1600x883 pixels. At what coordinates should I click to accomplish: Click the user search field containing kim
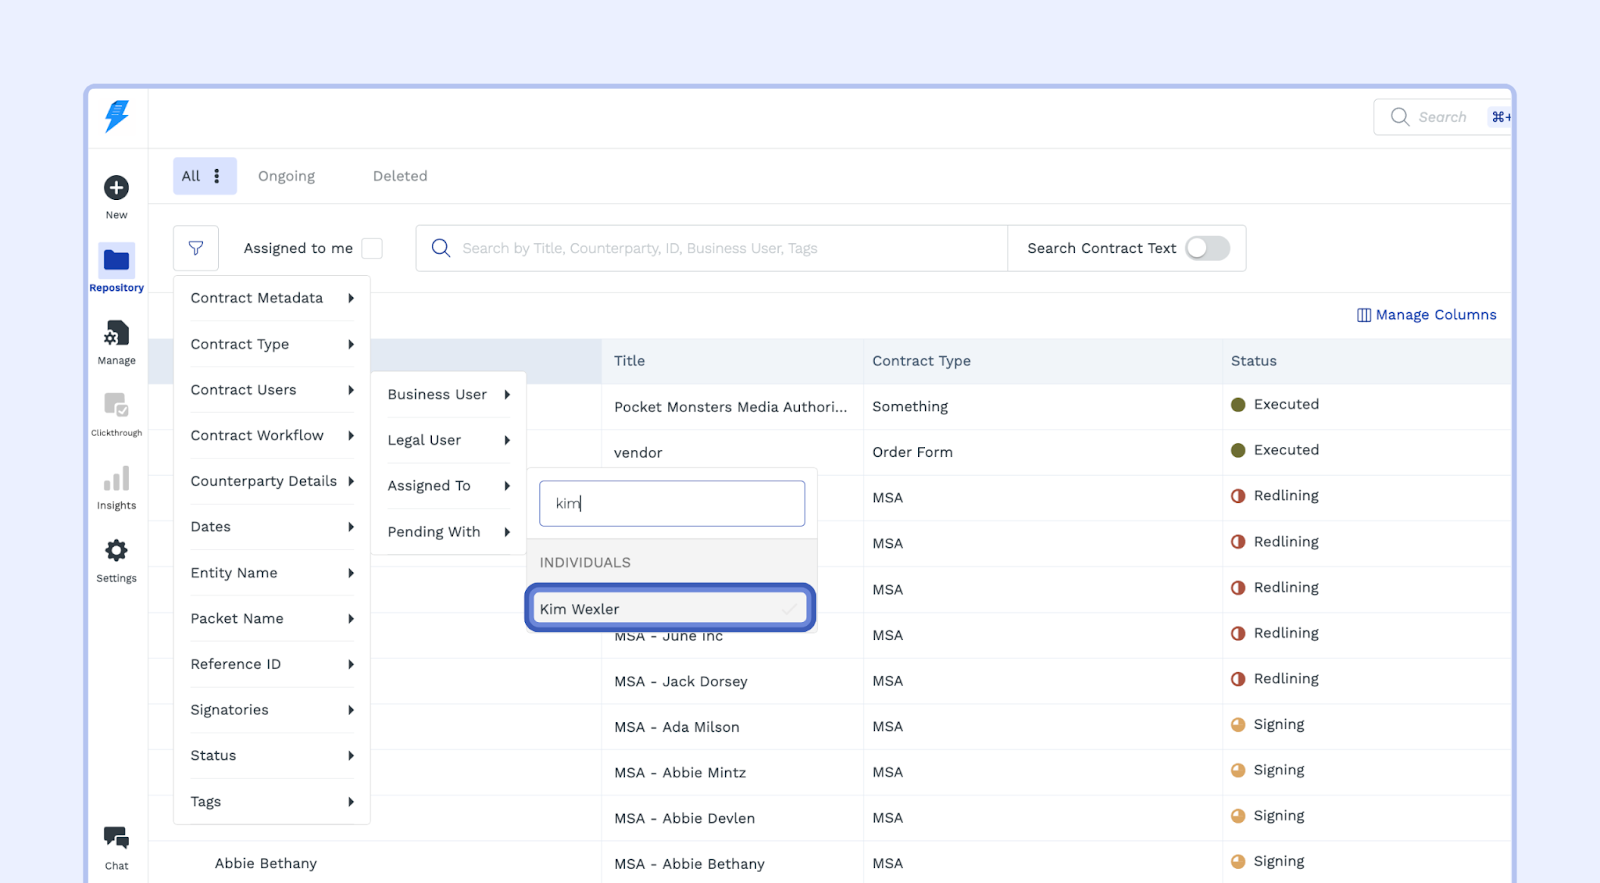[x=672, y=504]
